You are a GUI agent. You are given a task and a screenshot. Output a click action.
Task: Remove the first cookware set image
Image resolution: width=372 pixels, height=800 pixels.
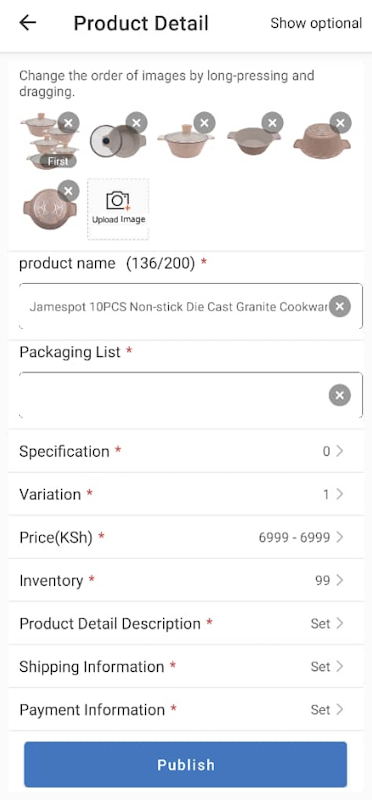tap(68, 122)
